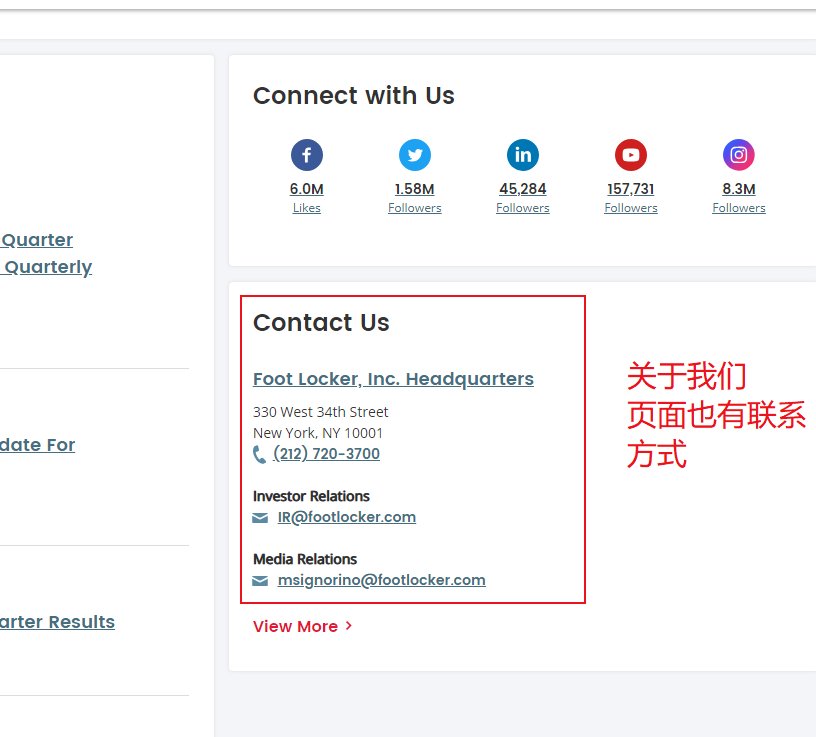The width and height of the screenshot is (816, 737).
Task: Open Foot Locker, Inc. Headquarters link
Action: coord(393,379)
